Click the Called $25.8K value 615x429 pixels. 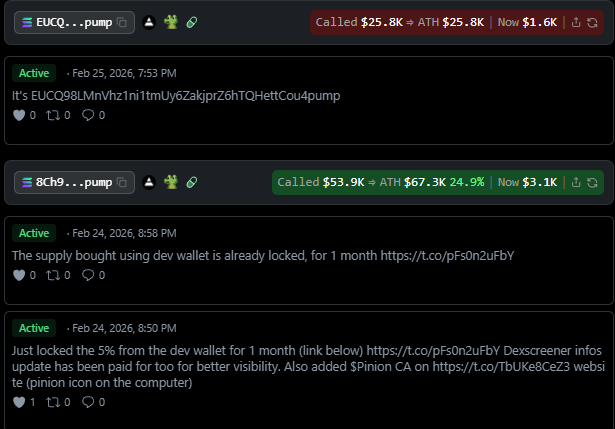[382, 22]
